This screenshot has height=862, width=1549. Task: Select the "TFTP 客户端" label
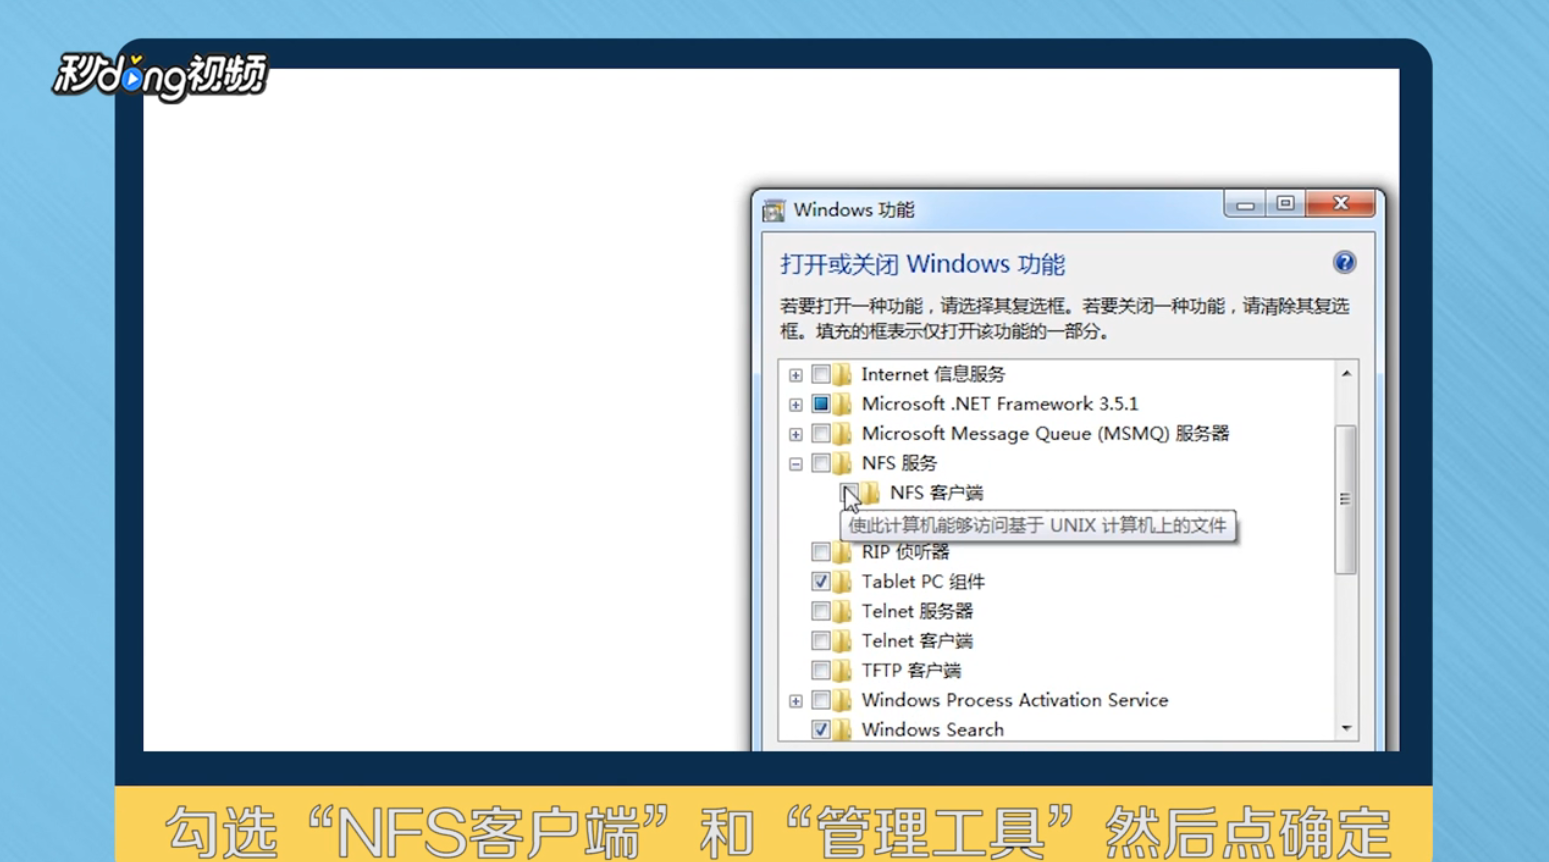coord(911,670)
